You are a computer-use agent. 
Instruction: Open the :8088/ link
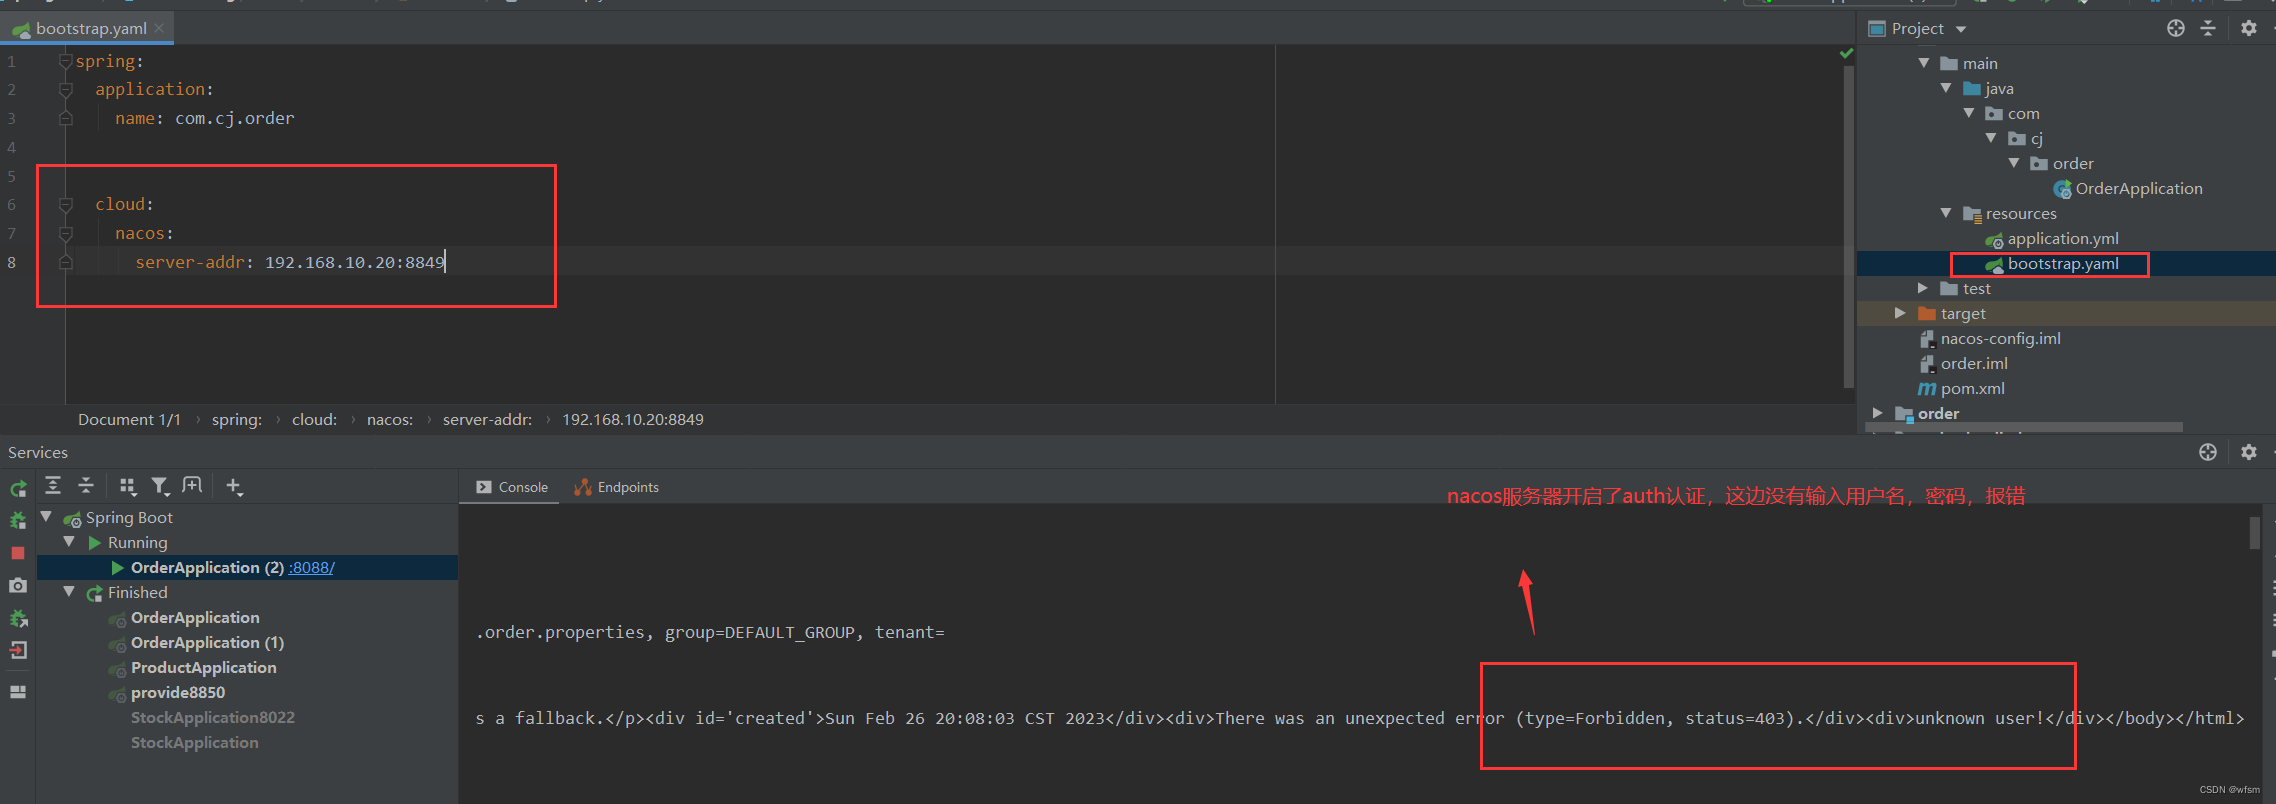coord(311,567)
